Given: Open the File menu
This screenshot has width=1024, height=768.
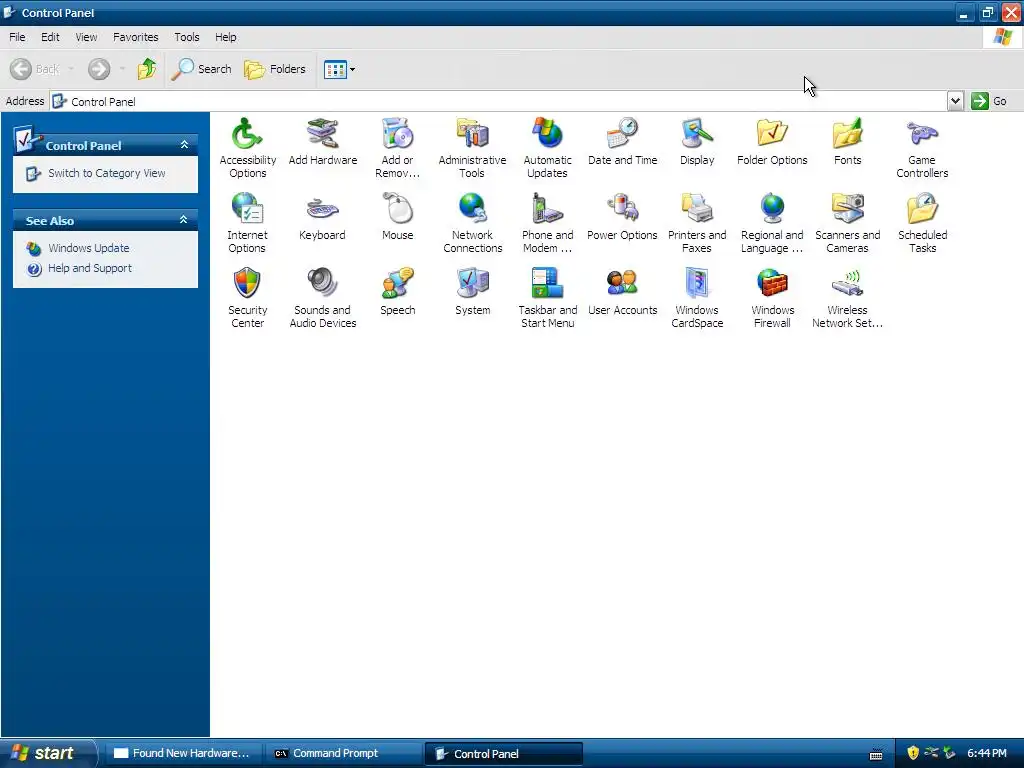Looking at the screenshot, I should pos(17,37).
